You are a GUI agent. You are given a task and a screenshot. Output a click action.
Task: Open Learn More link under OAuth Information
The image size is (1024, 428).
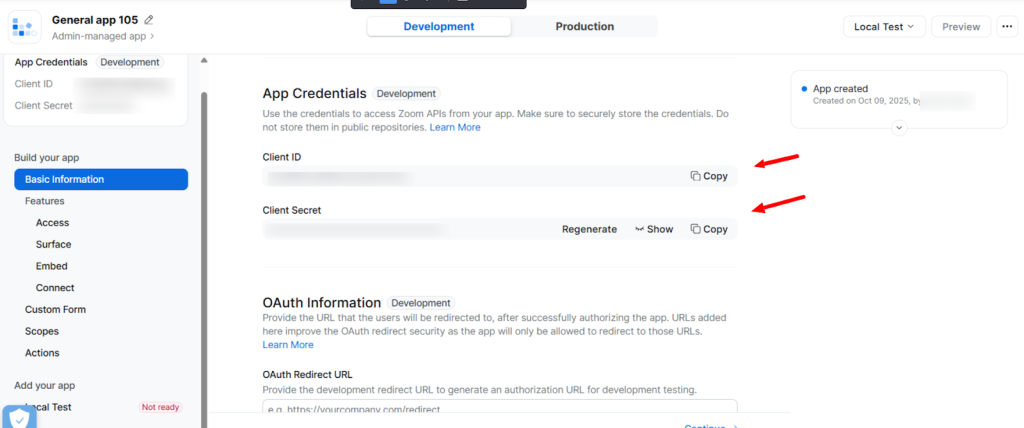click(x=288, y=345)
